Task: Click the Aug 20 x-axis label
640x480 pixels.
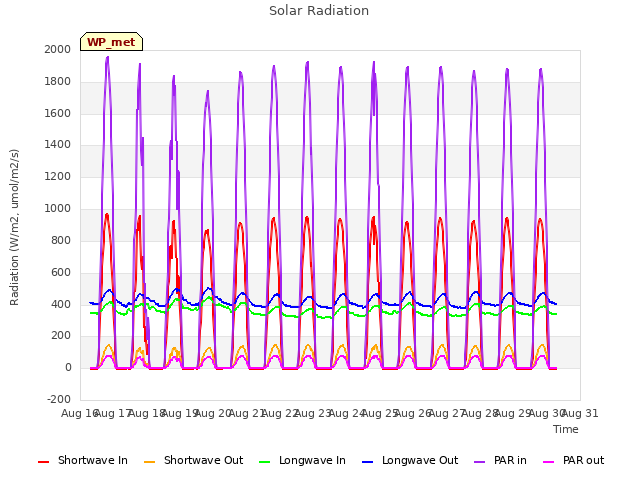Action: click(x=213, y=413)
